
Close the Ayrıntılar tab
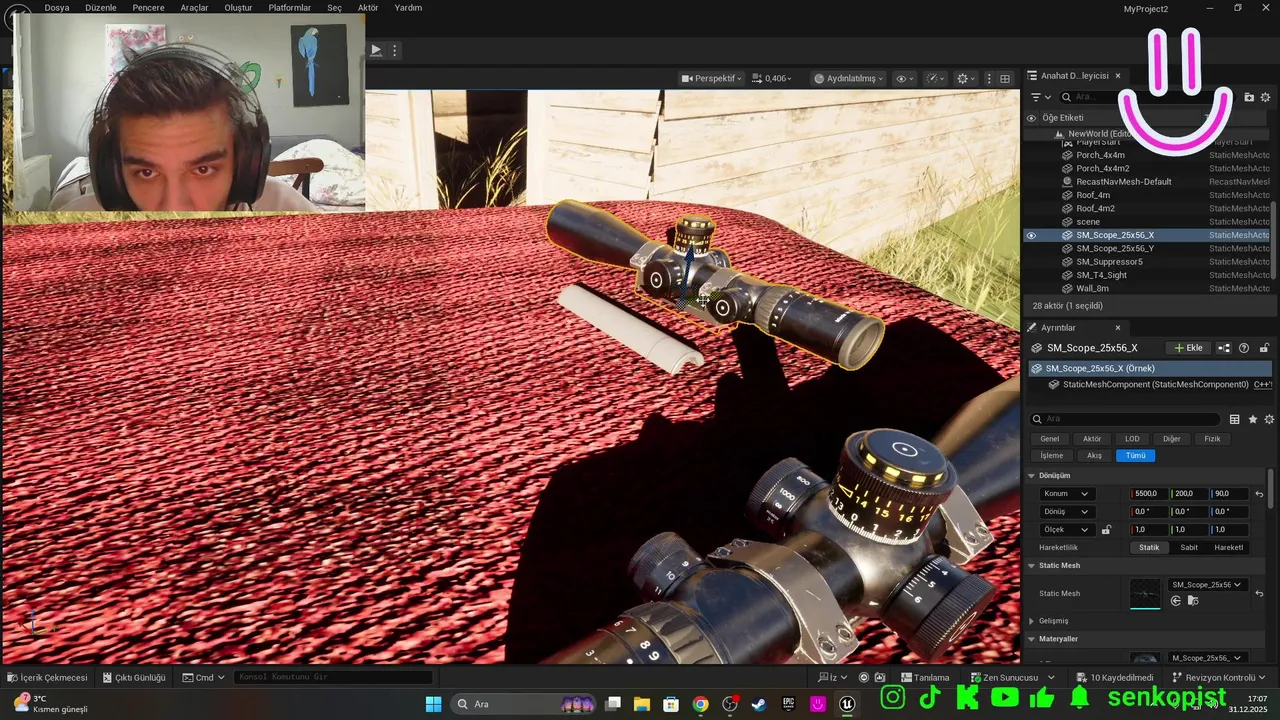tap(1118, 327)
